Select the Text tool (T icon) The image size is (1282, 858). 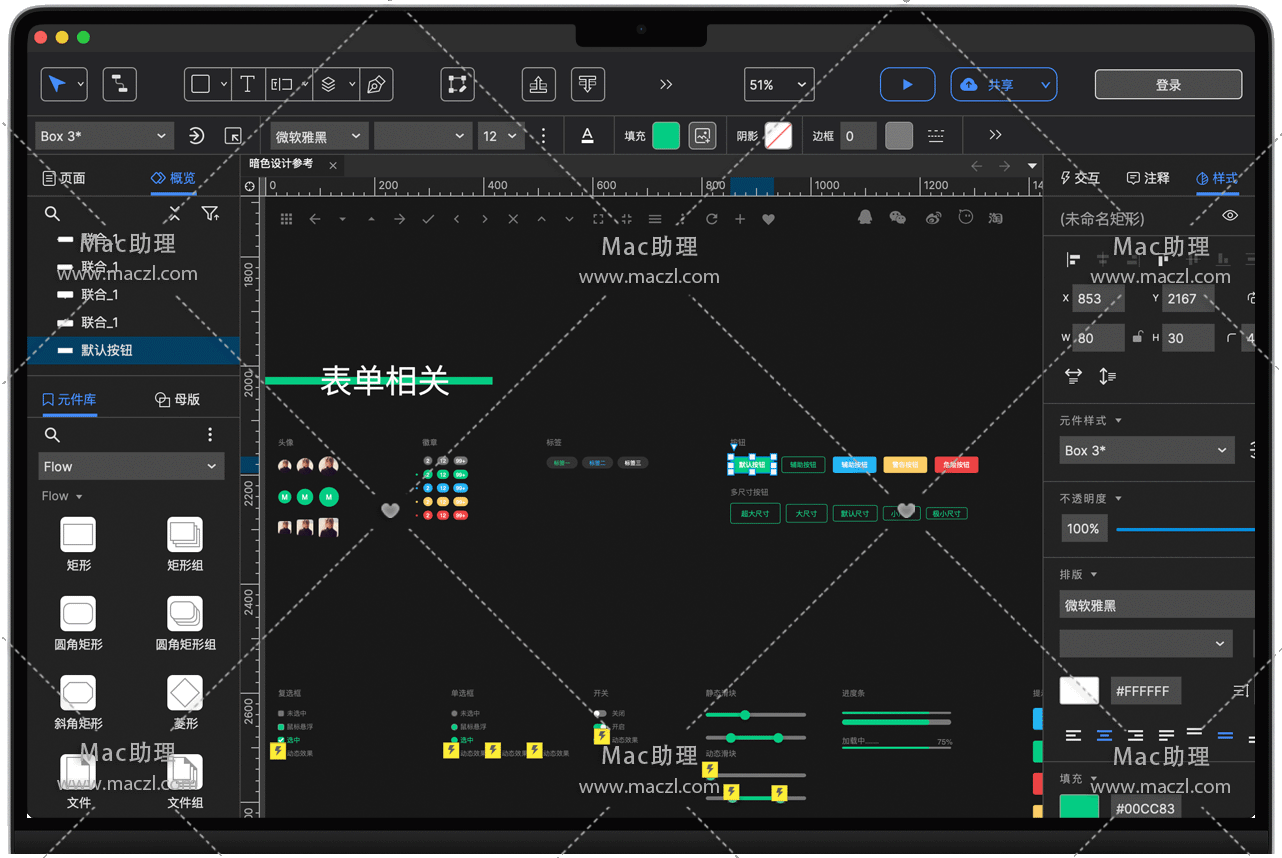(247, 85)
